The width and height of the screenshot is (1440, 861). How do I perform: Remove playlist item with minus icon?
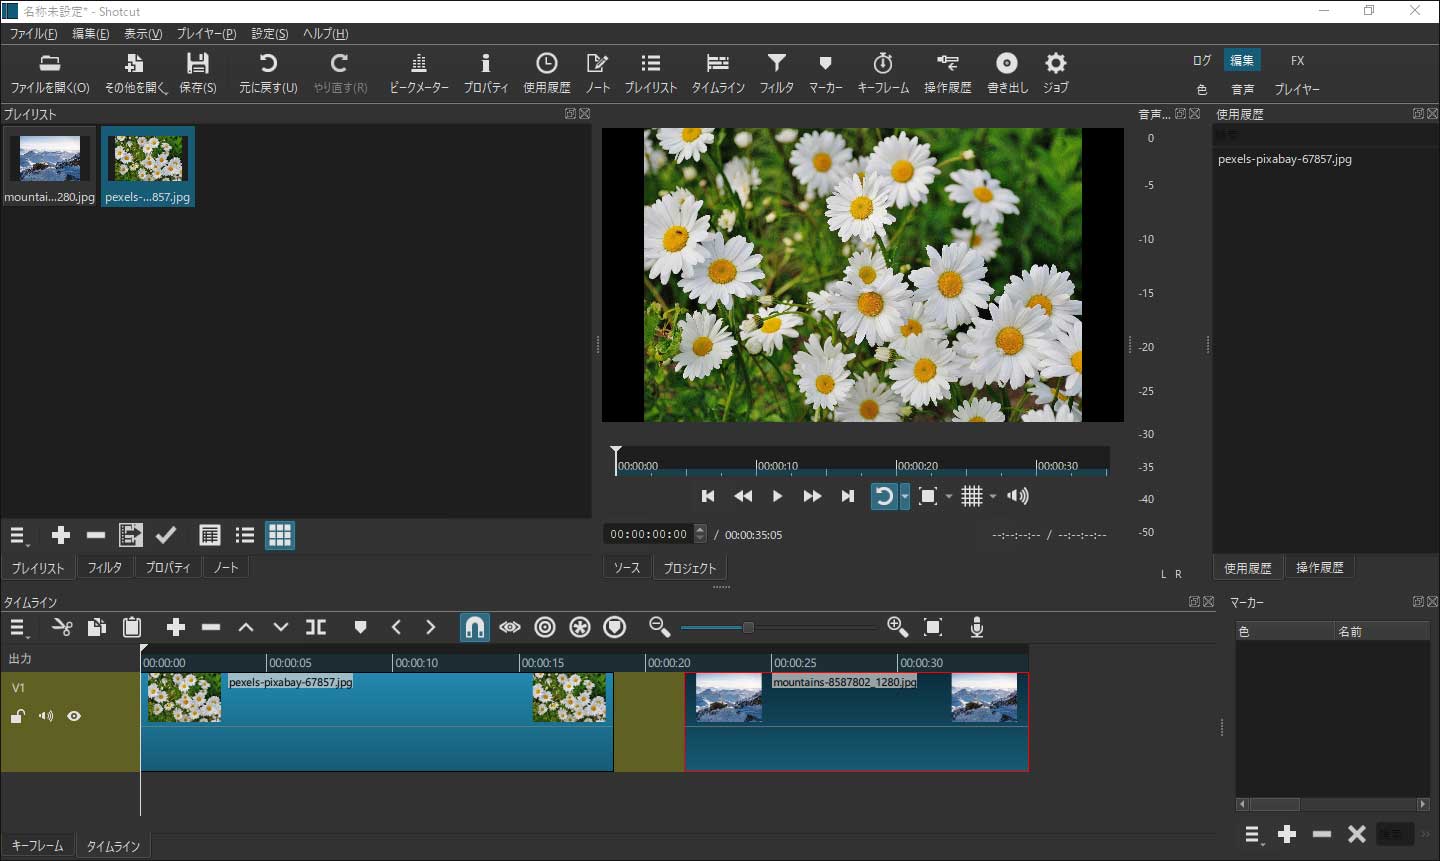pos(96,535)
